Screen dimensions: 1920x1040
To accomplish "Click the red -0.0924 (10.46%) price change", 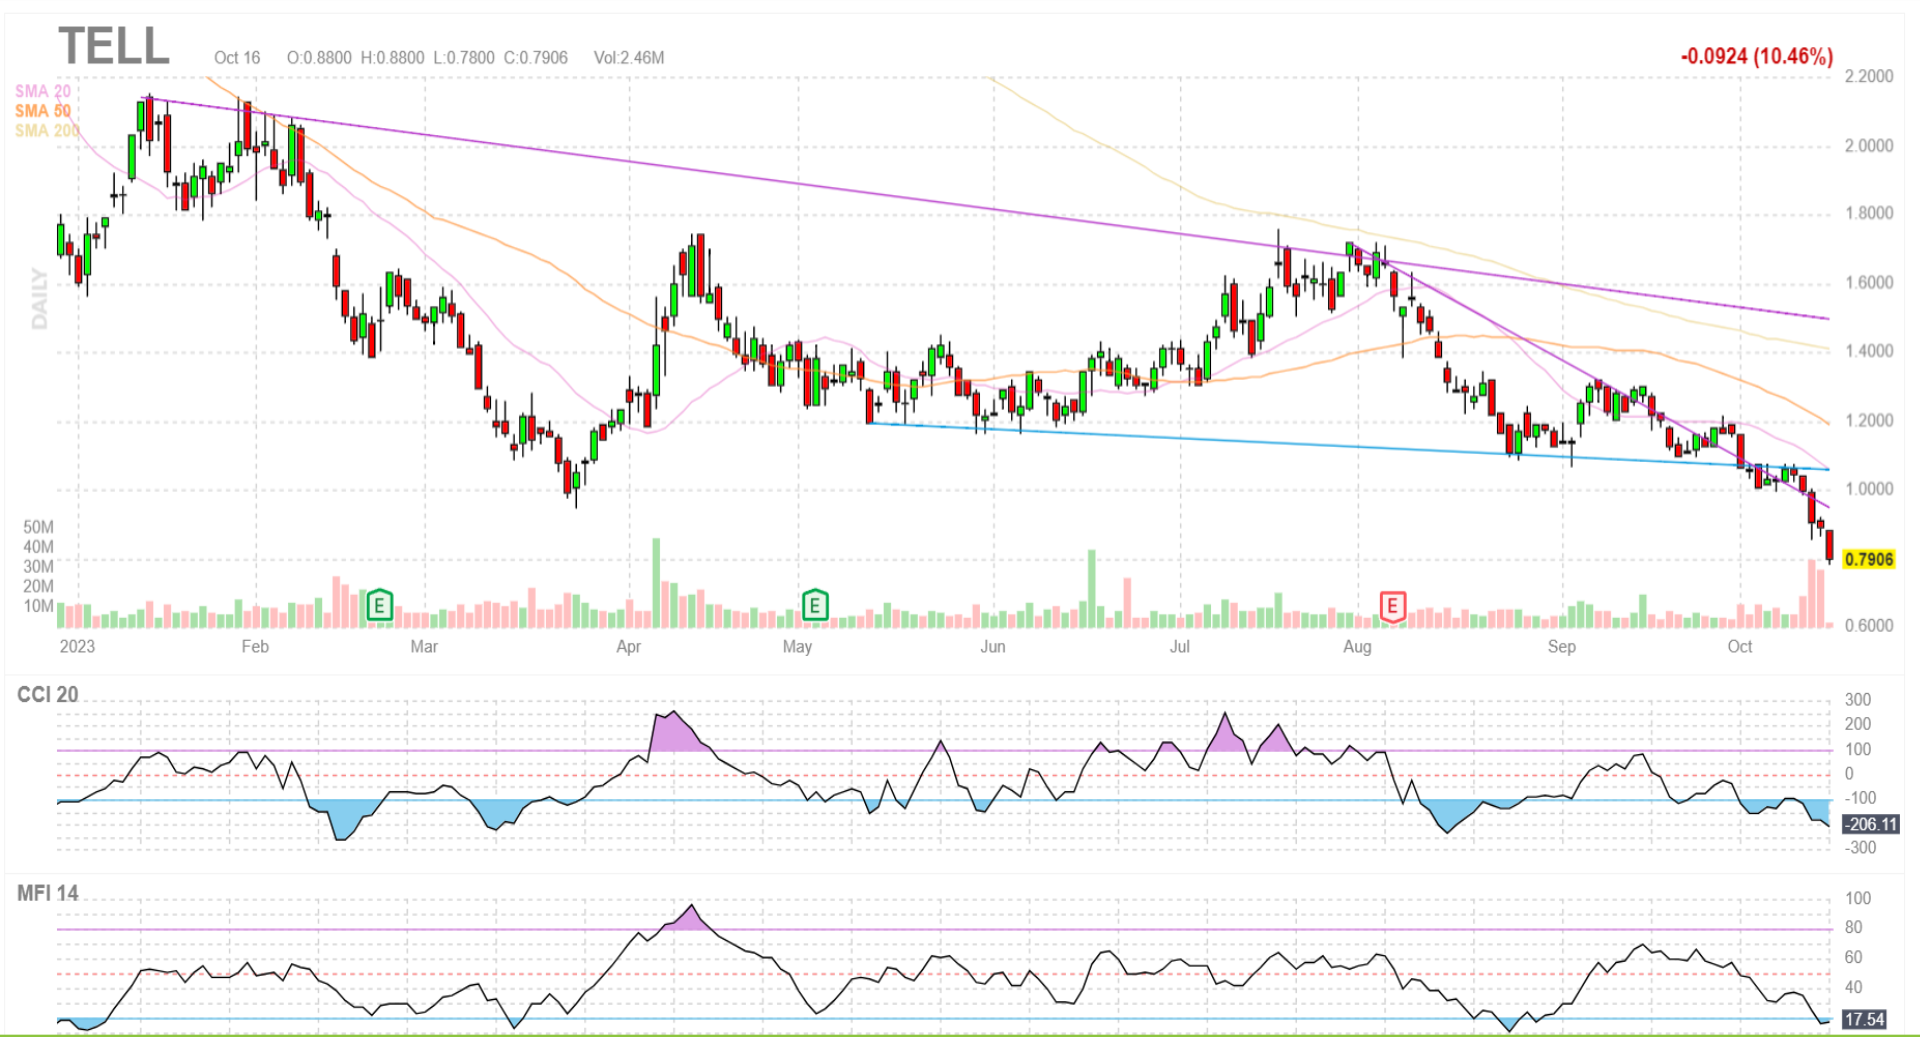I will click(x=1756, y=56).
